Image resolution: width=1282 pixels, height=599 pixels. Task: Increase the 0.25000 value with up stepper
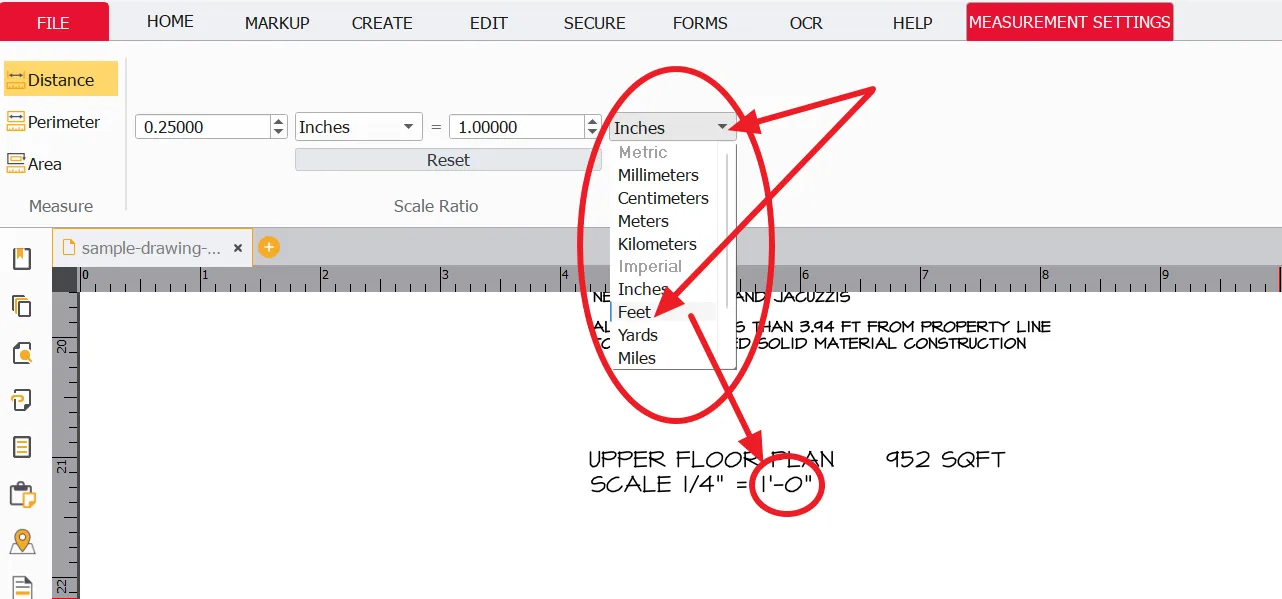click(x=279, y=122)
